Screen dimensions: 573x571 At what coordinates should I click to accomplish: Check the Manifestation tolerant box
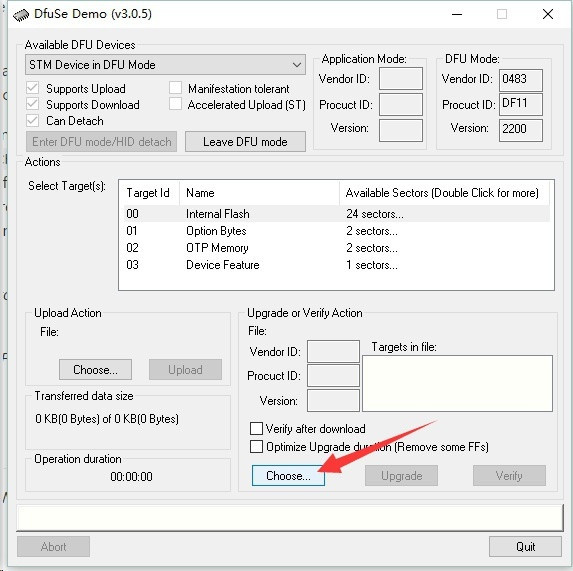[175, 88]
